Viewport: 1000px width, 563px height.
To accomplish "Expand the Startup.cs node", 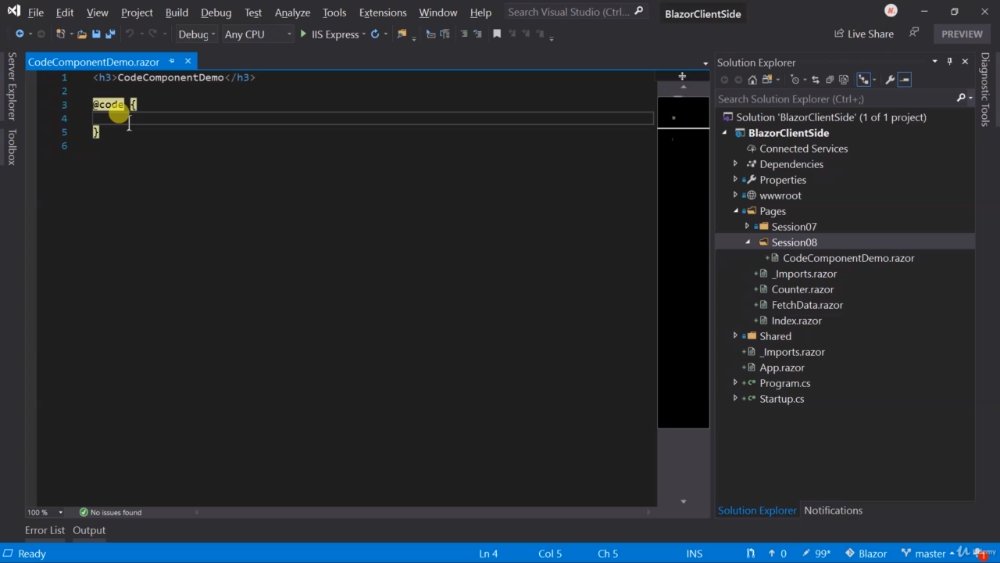I will 735,398.
